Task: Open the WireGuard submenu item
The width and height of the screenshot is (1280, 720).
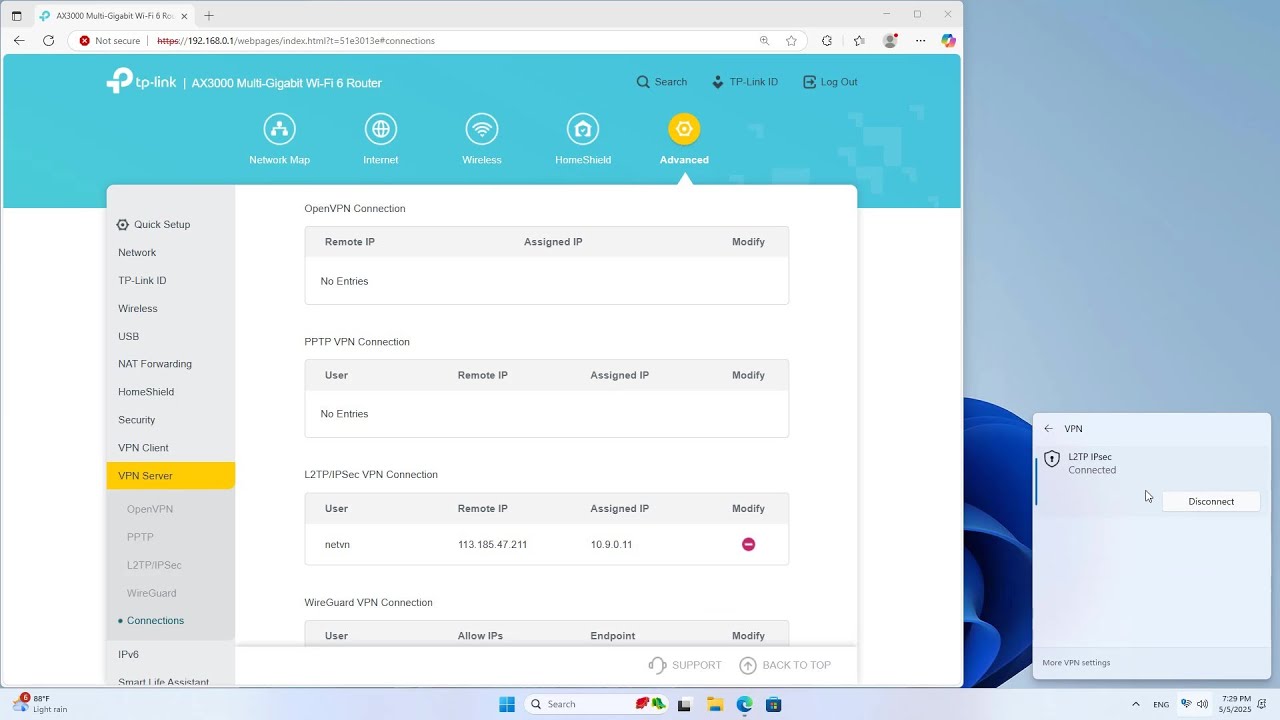Action: coord(151,593)
